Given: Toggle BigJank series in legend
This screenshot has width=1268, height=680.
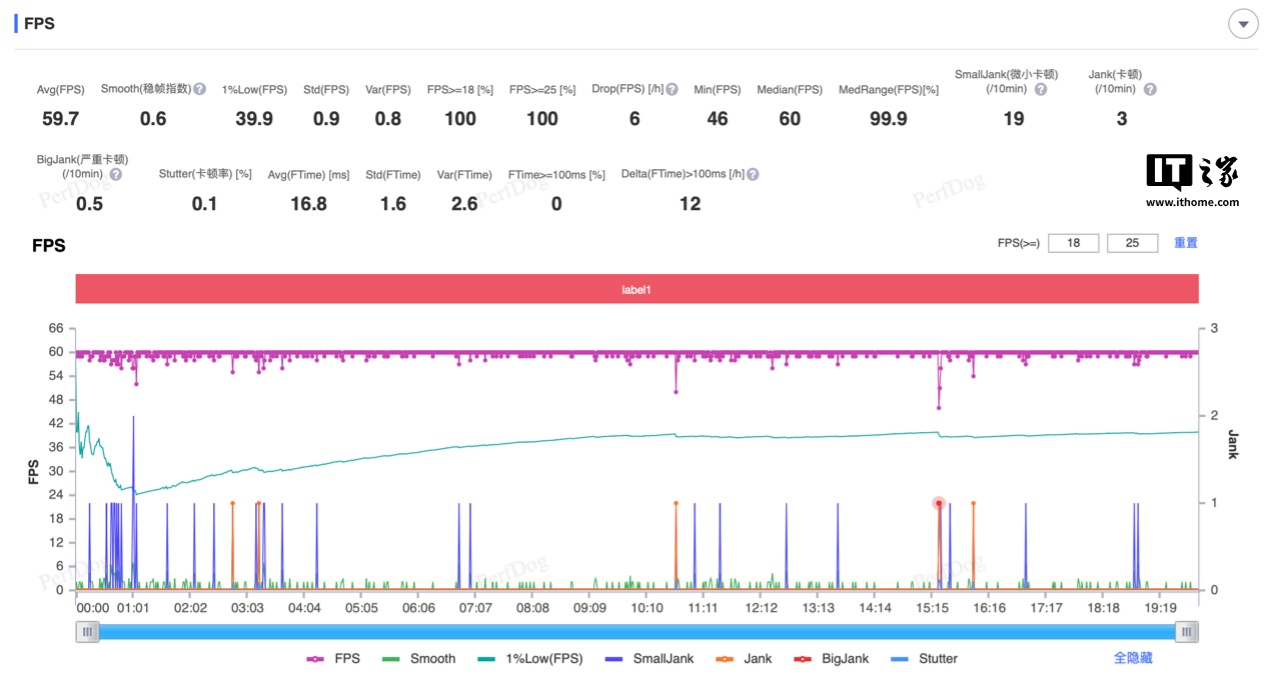Looking at the screenshot, I should (831, 659).
